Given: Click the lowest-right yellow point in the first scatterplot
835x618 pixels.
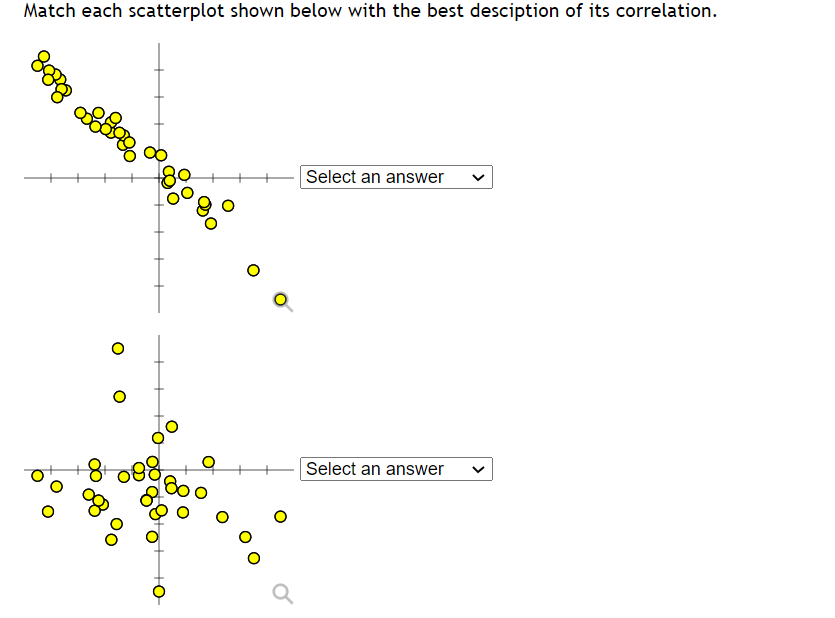Looking at the screenshot, I should click(253, 269).
